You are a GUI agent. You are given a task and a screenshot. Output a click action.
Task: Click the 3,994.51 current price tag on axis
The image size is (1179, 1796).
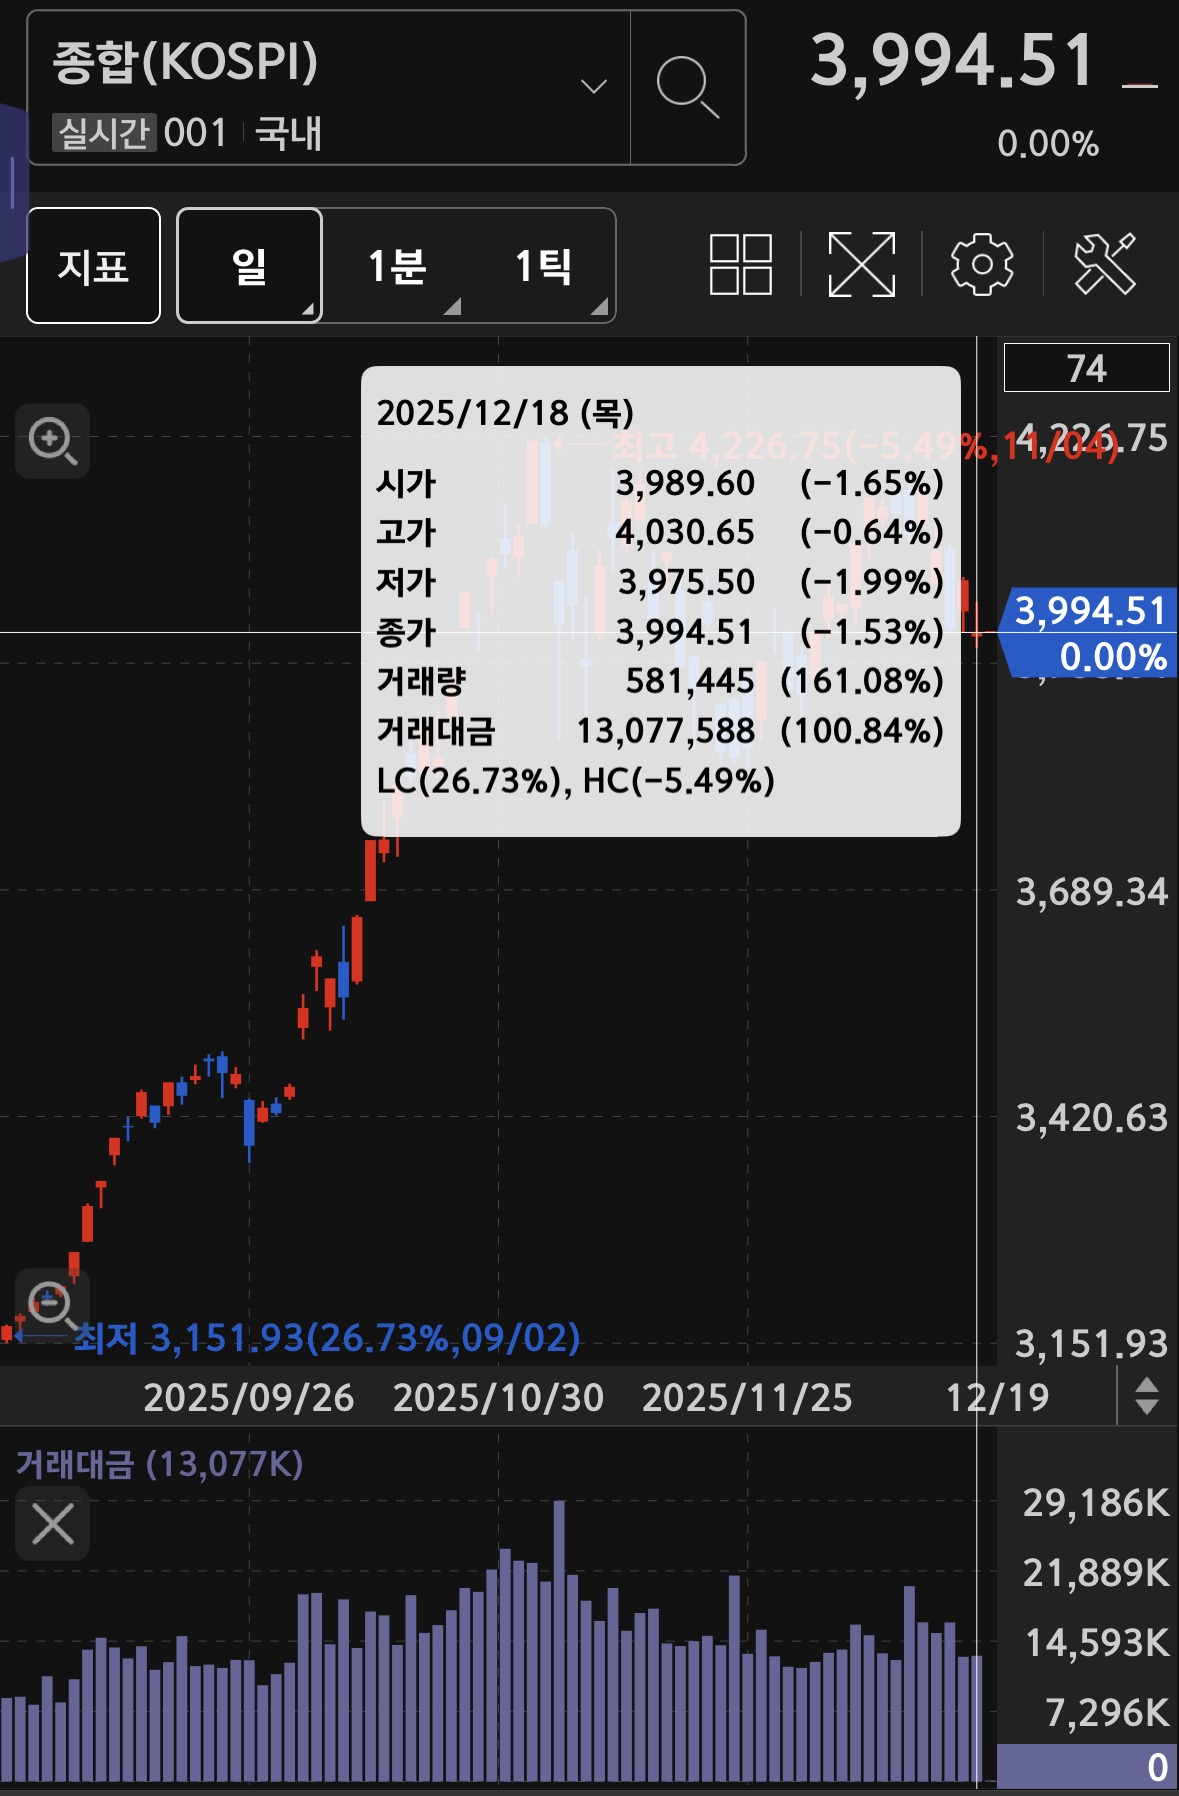pos(1088,633)
